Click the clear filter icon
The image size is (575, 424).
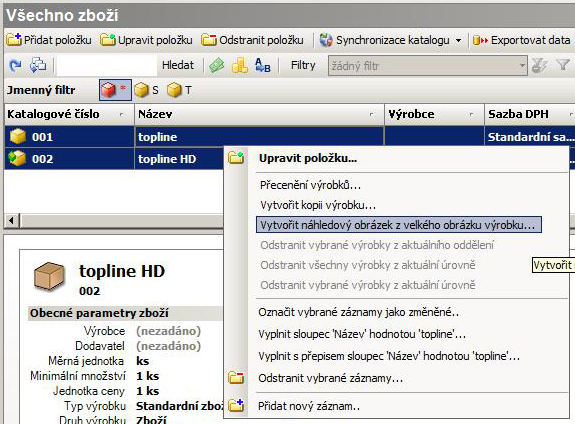click(539, 66)
